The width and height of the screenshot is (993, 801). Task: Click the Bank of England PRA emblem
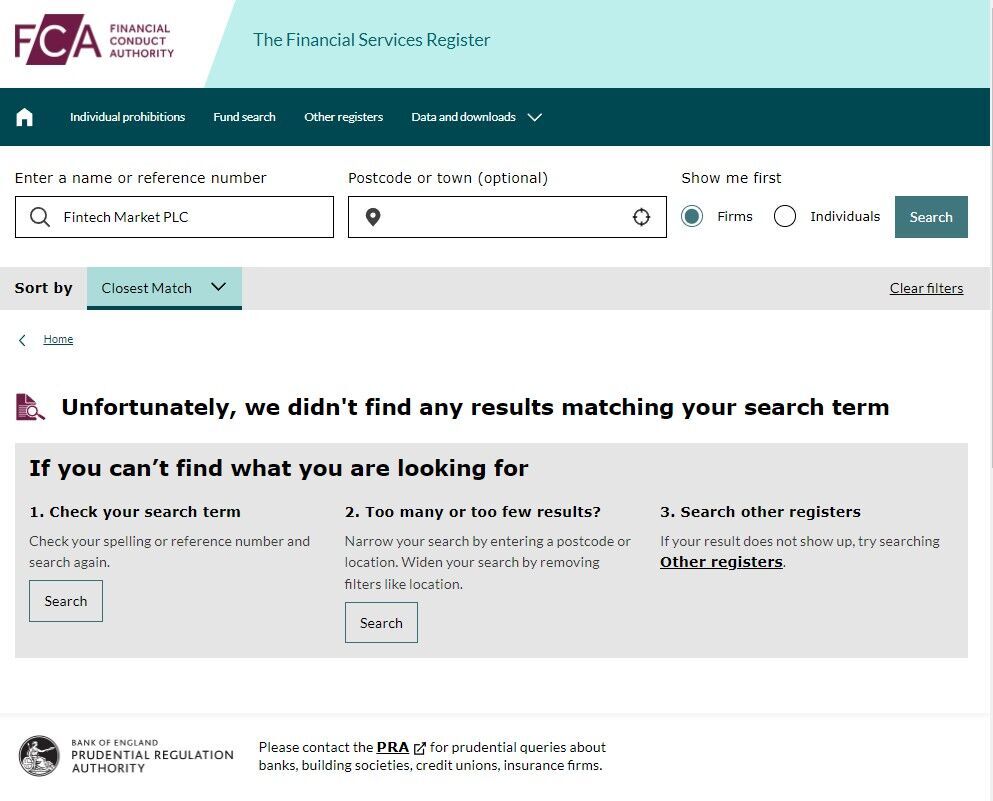[x=39, y=755]
